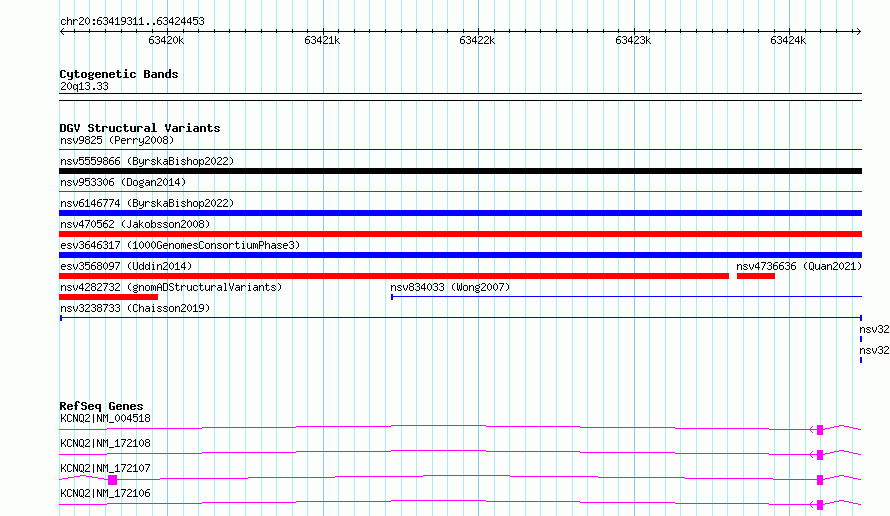Click the long red esv3568097 variant bar
Screen dimensions: 890x516
(394, 276)
